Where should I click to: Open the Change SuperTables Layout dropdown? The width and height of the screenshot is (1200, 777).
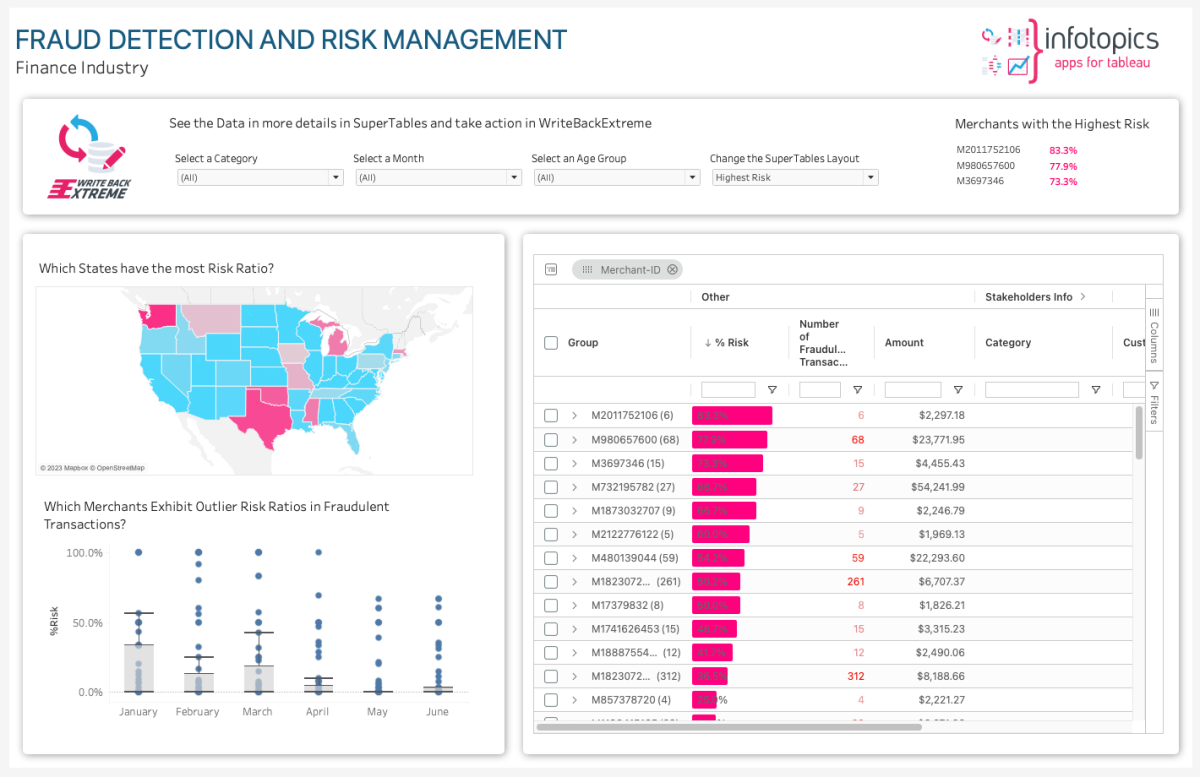point(794,177)
